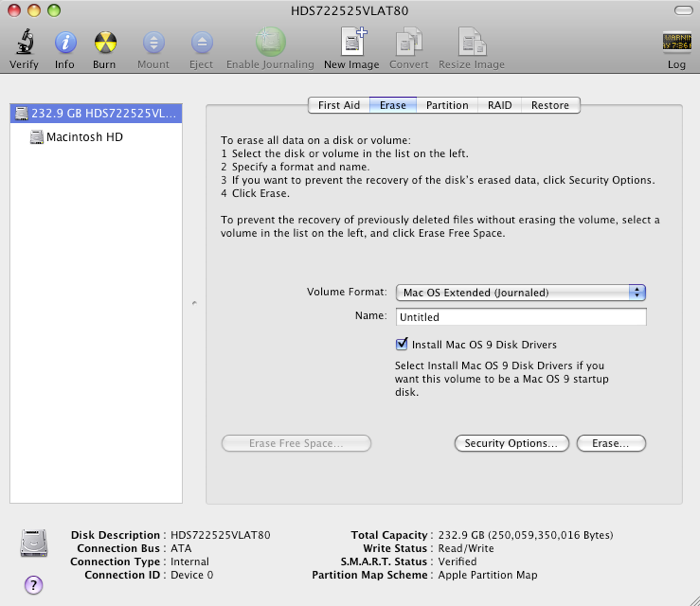Click the 'Volume Format:' label
The width and height of the screenshot is (700, 606).
click(347, 292)
